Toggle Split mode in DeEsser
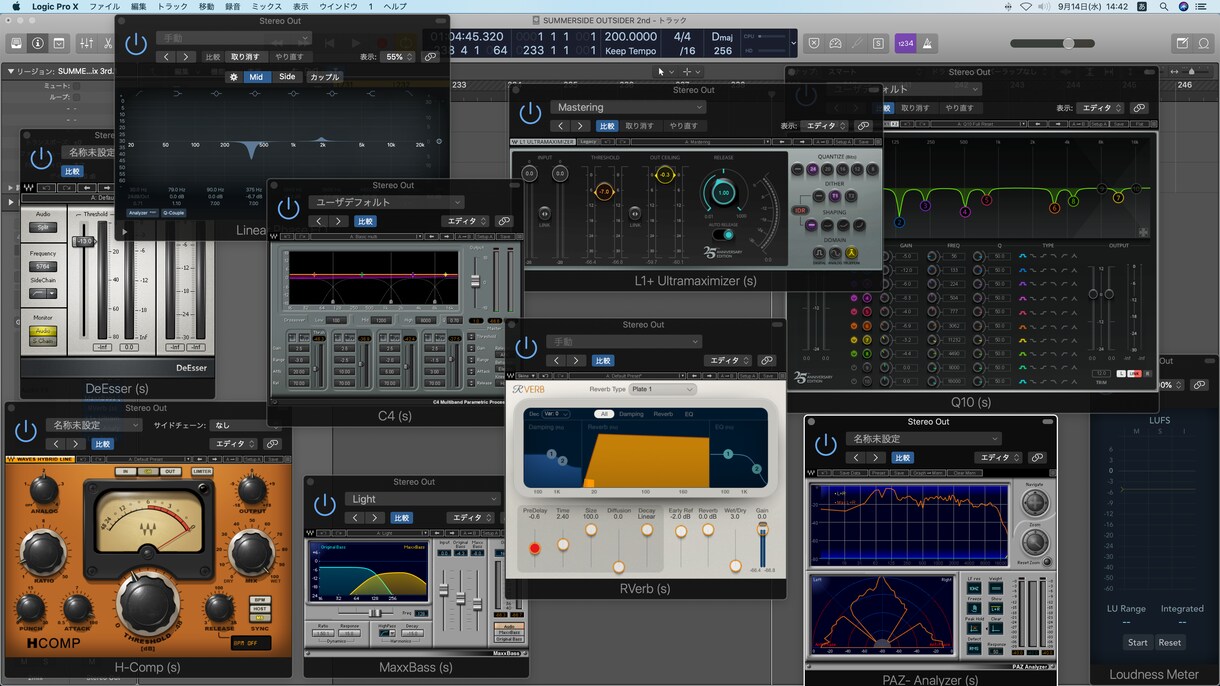The height and width of the screenshot is (686, 1220). [x=43, y=227]
